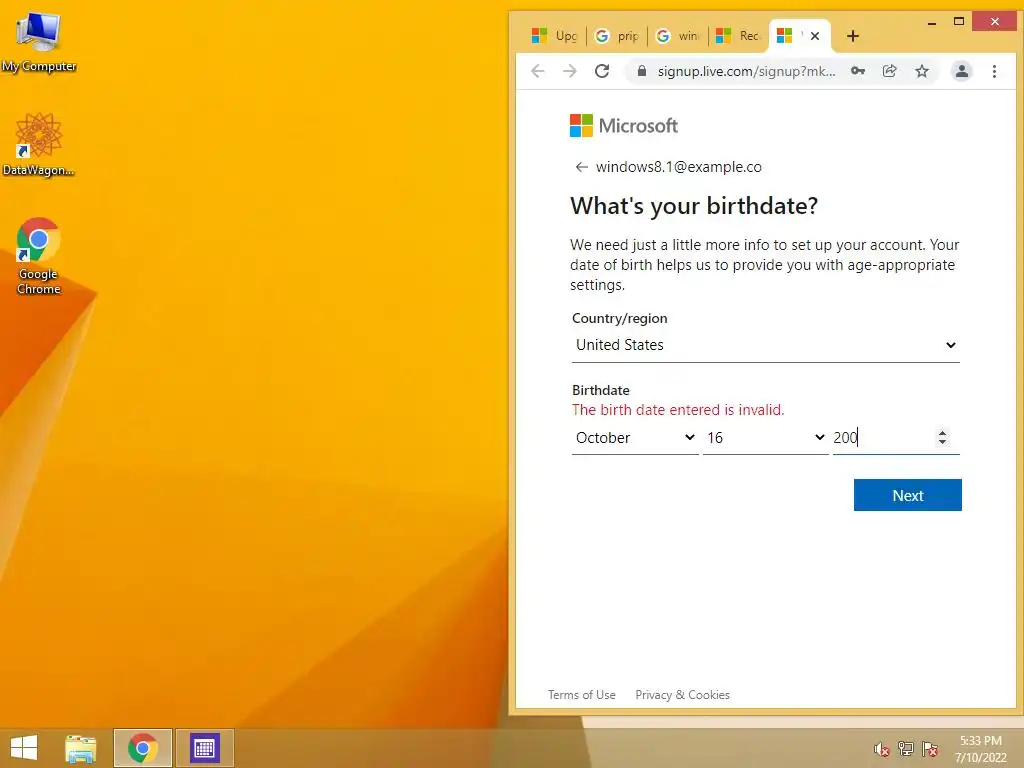This screenshot has height=768, width=1024.
Task: Open the saved passwords key icon
Action: pos(858,71)
